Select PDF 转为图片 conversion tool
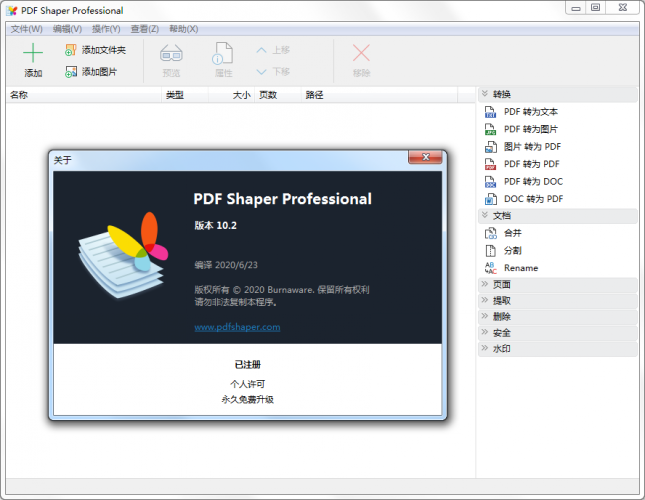Image resolution: width=645 pixels, height=500 pixels. 531,130
